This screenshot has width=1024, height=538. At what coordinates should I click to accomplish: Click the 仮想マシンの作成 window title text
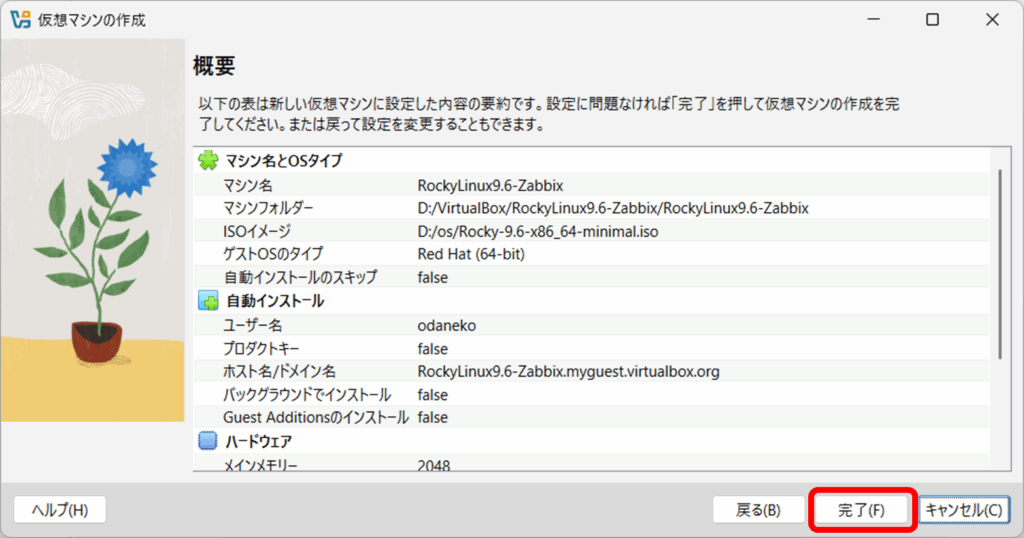point(91,20)
